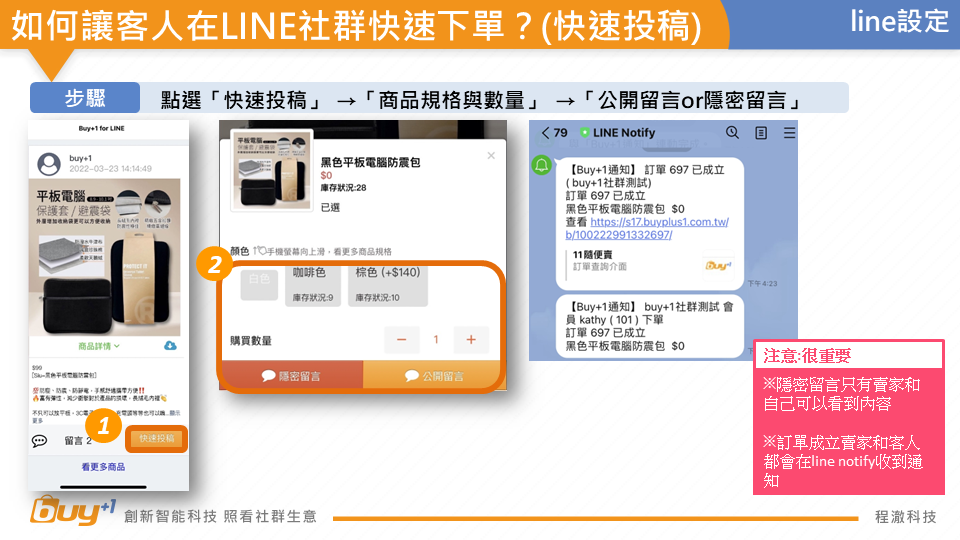Tap the comment speech bubble icon
Image resolution: width=960 pixels, height=540 pixels.
pos(40,440)
